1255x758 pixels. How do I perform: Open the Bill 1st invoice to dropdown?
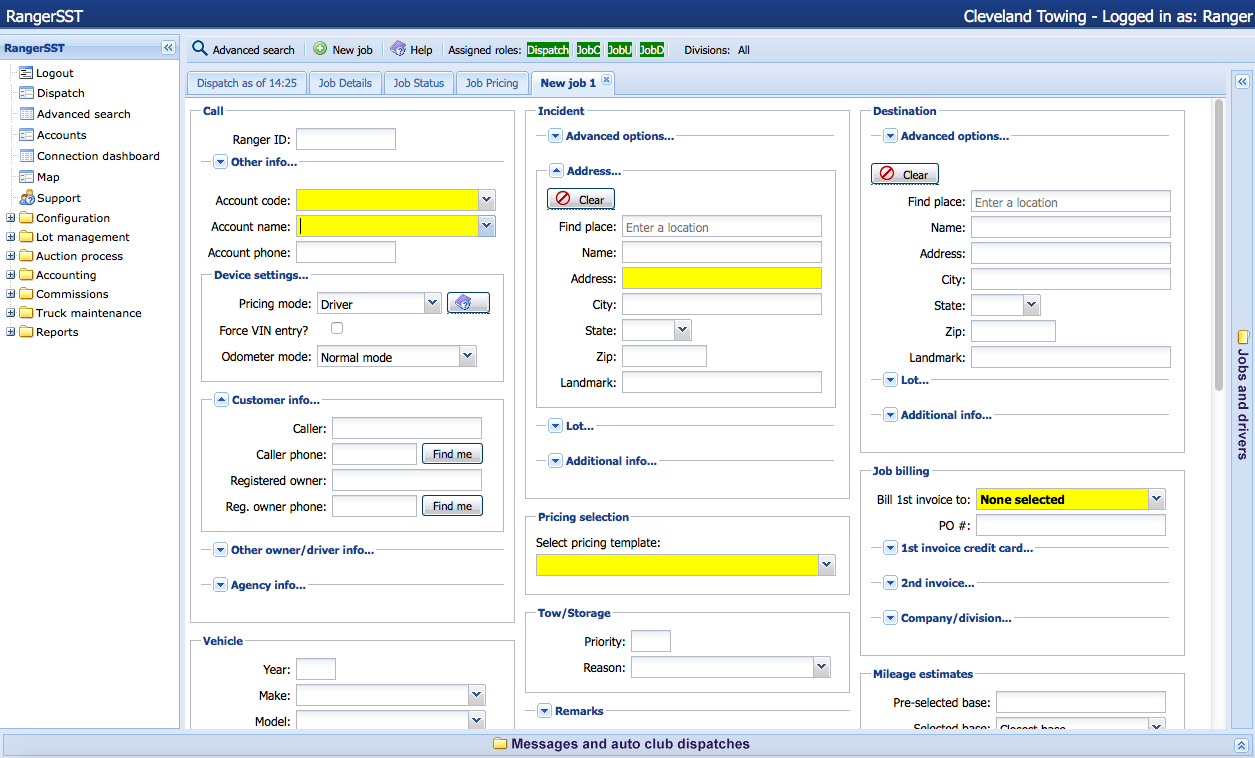click(x=1156, y=499)
